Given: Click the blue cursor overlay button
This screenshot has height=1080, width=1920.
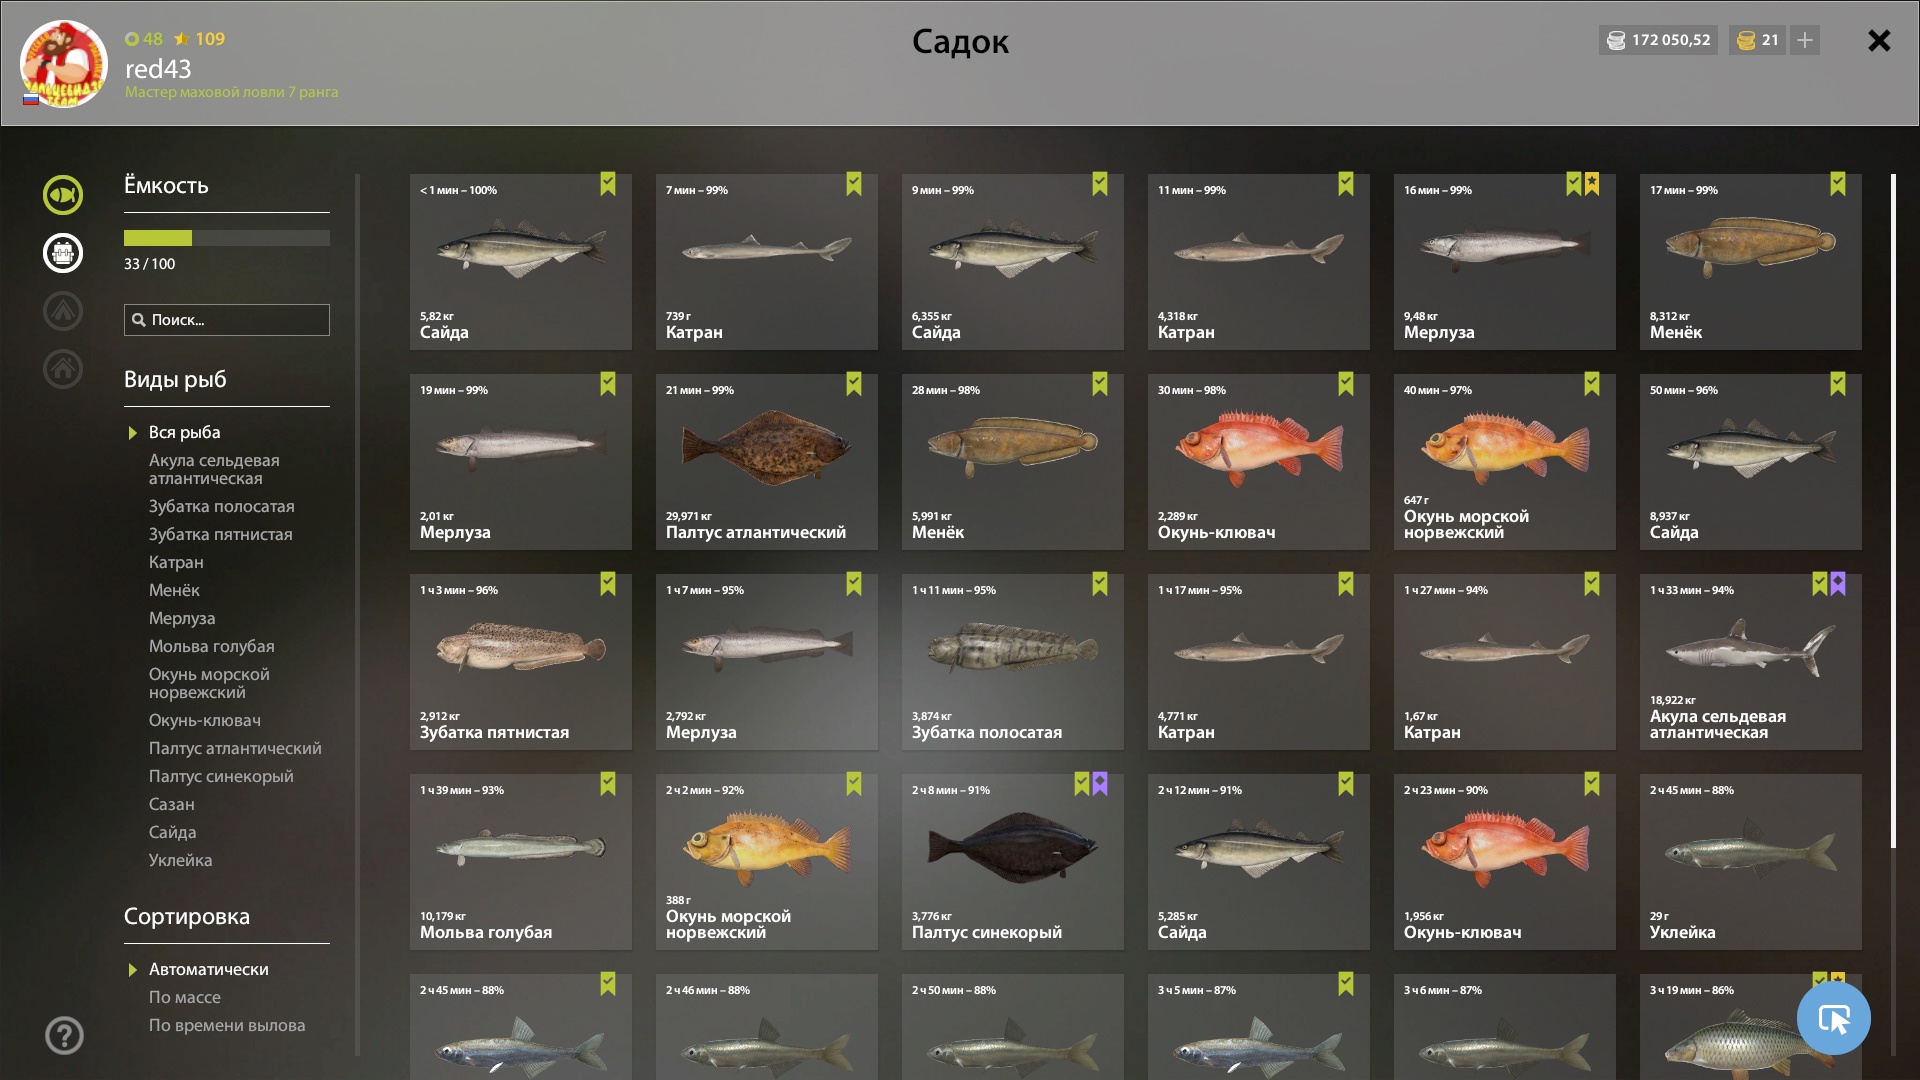Looking at the screenshot, I should (x=1833, y=1018).
